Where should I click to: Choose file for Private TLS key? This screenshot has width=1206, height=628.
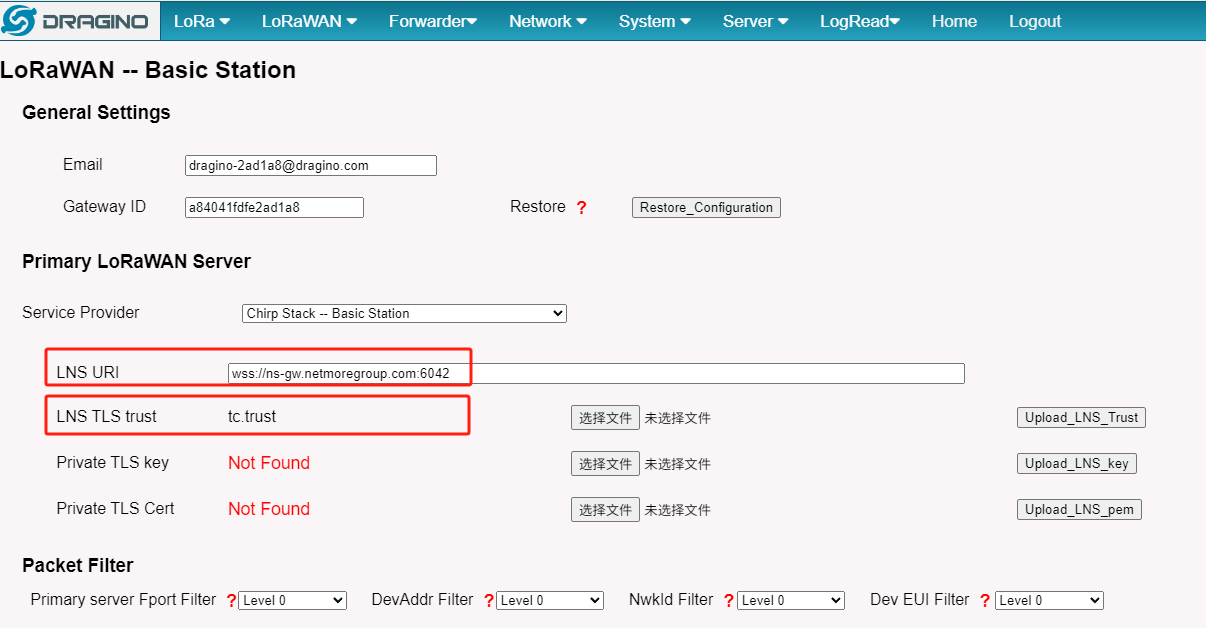(605, 464)
